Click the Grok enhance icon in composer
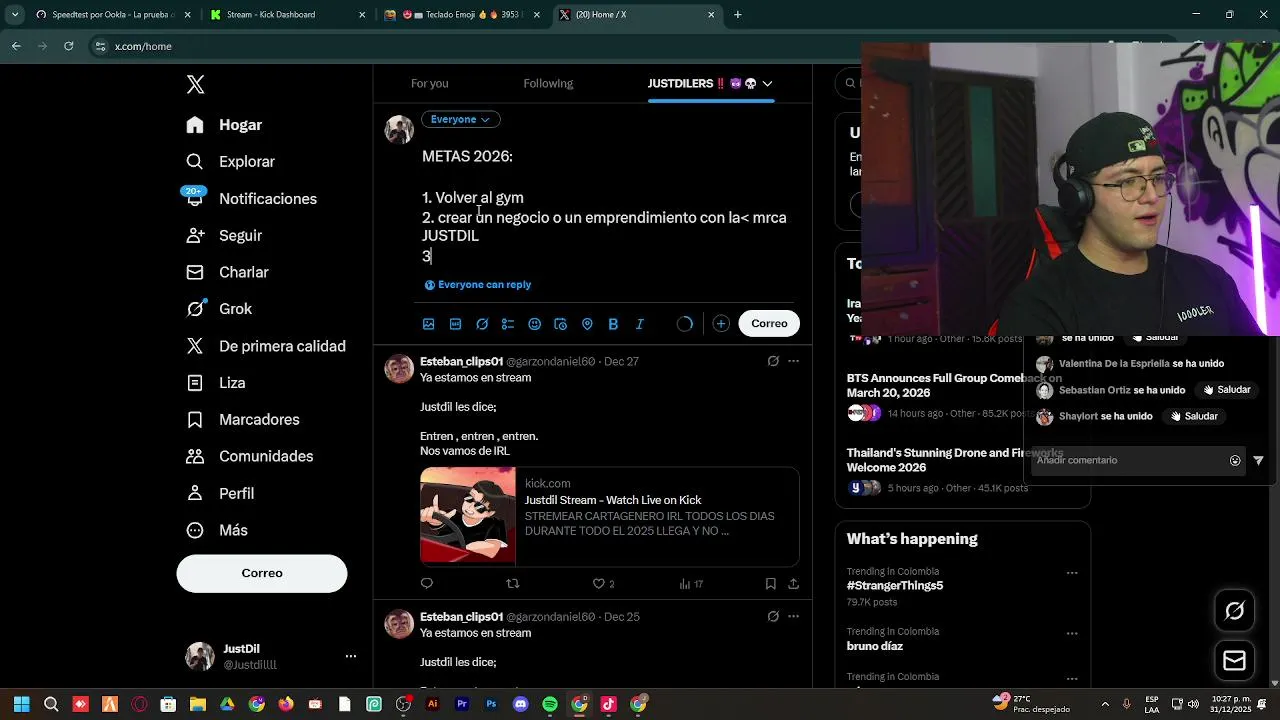Image resolution: width=1280 pixels, height=720 pixels. tap(482, 324)
